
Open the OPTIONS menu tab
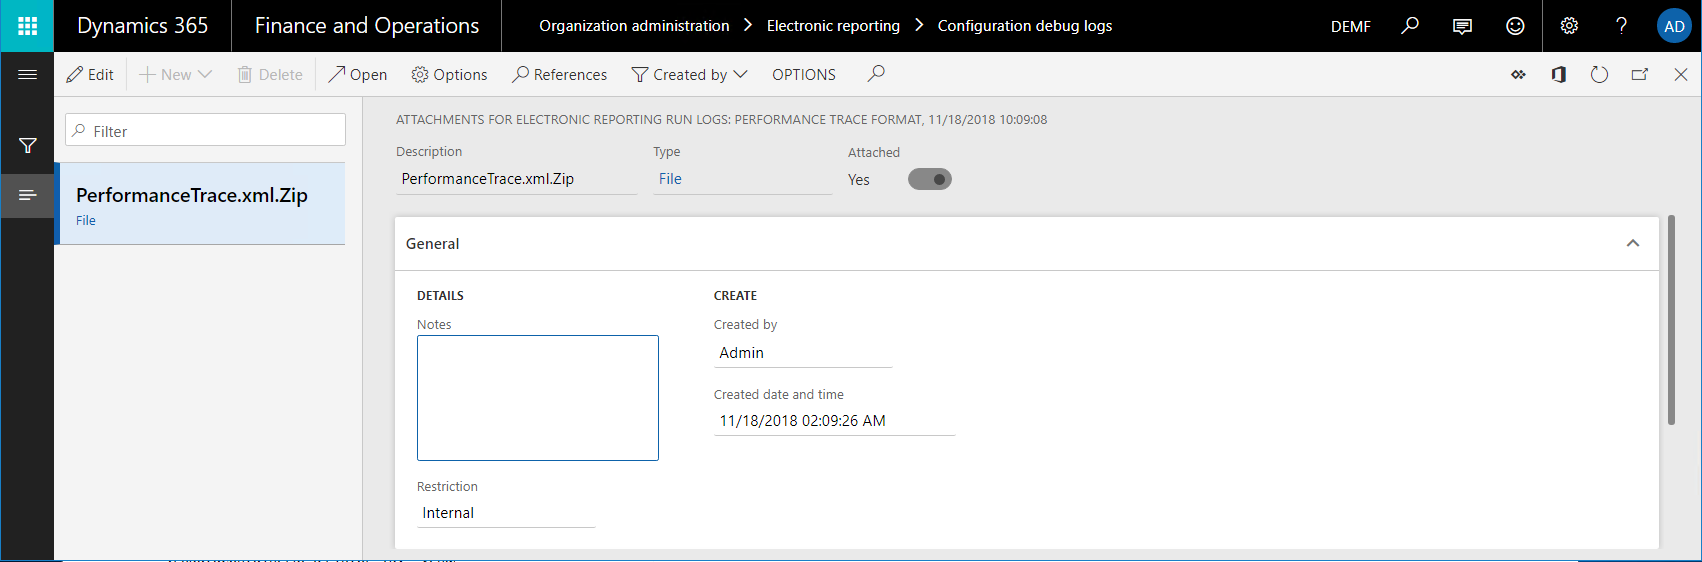click(x=803, y=75)
